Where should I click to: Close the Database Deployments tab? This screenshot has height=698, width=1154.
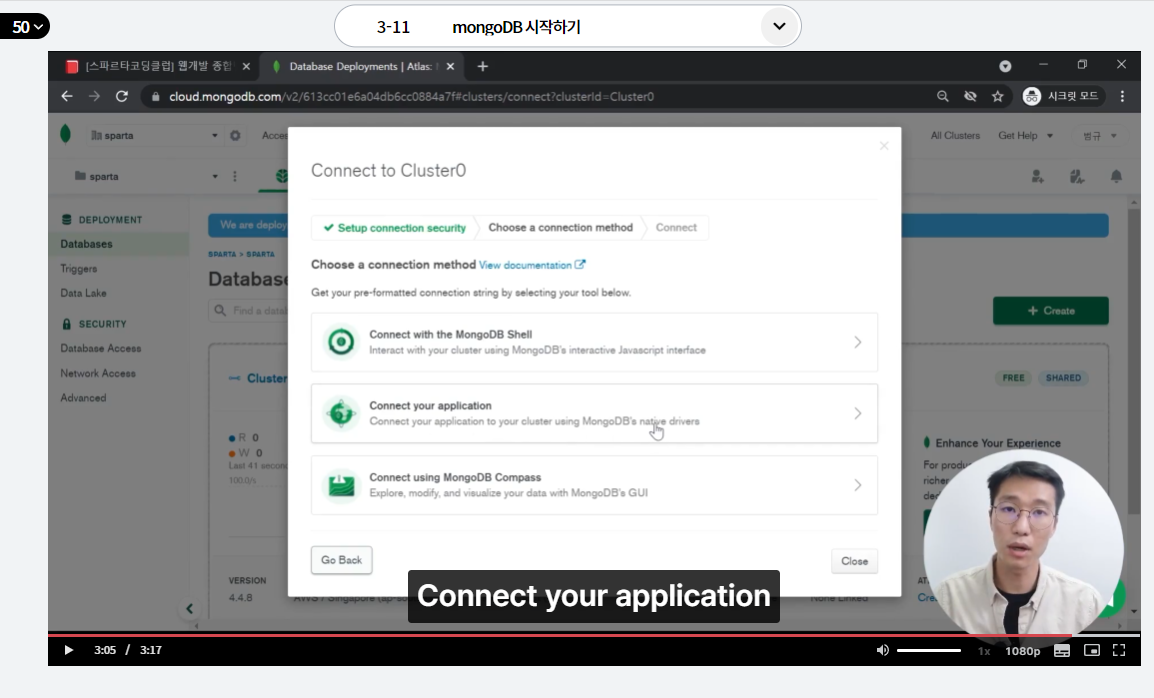tap(450, 66)
